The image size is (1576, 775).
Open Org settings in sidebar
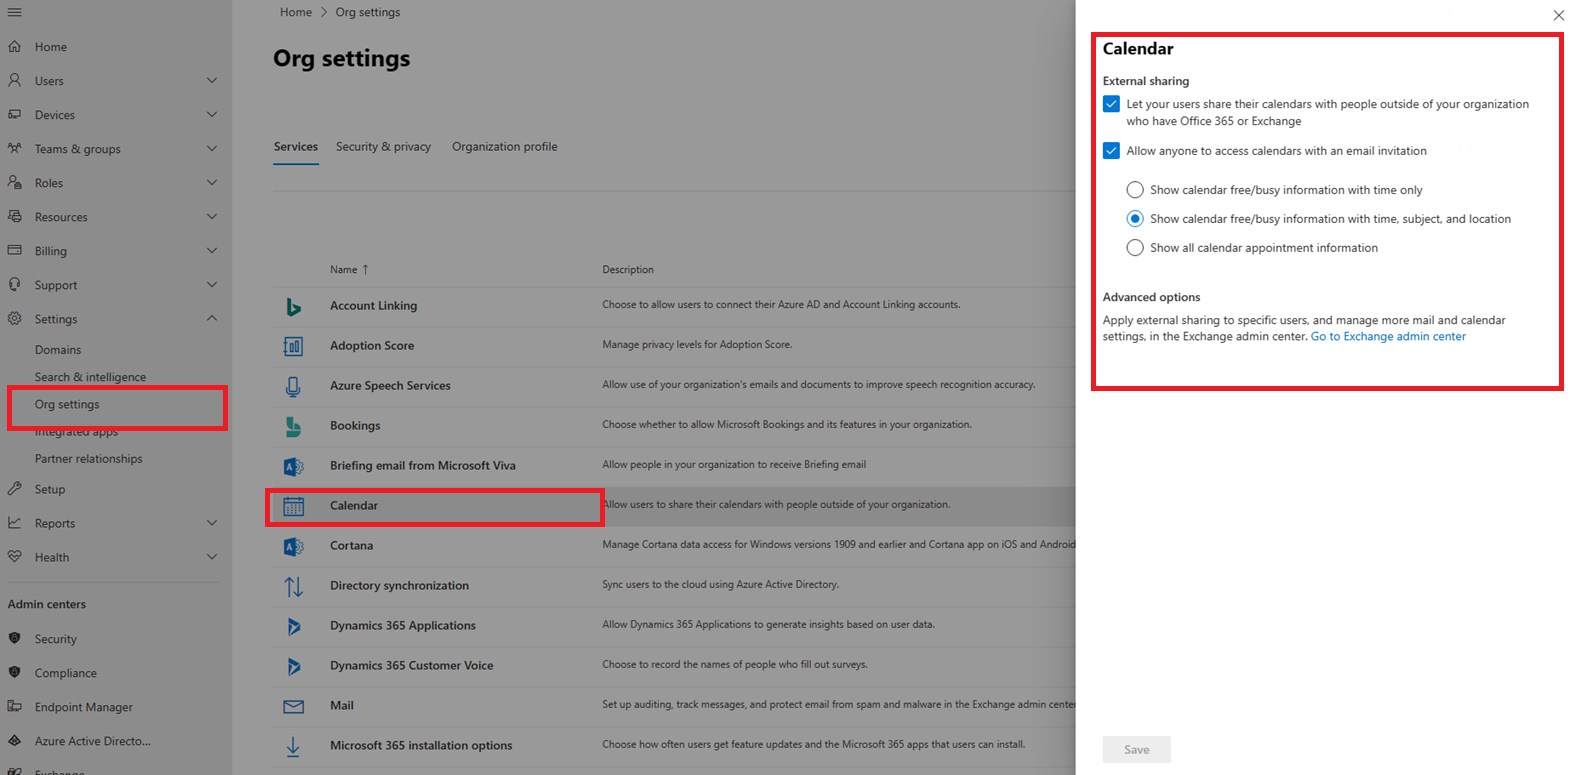pyautogui.click(x=67, y=404)
